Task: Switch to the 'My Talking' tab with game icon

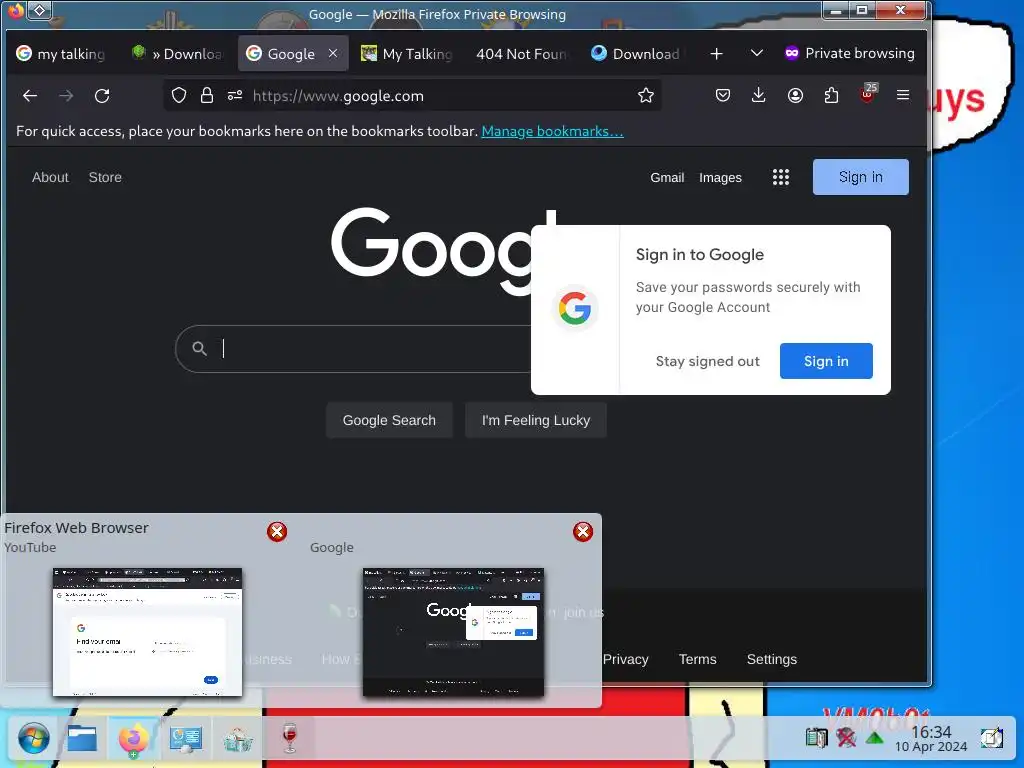Action: point(406,54)
